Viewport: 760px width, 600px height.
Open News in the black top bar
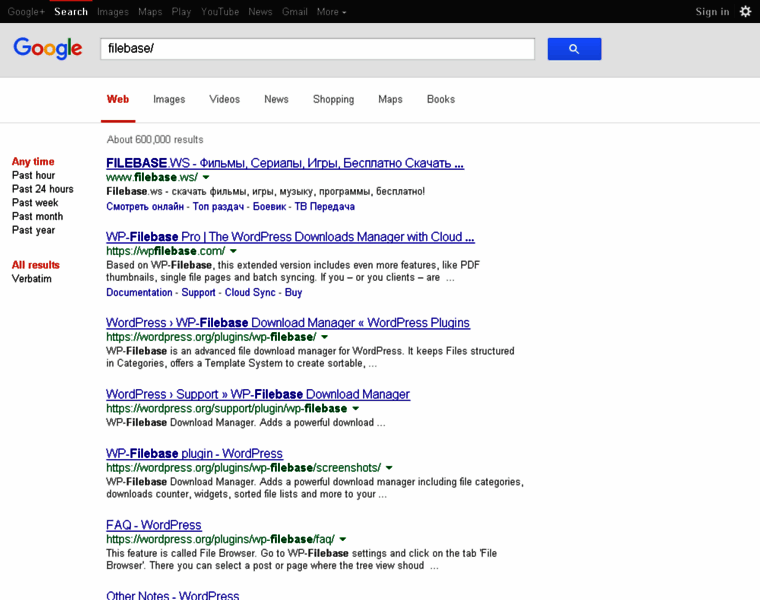click(x=260, y=12)
